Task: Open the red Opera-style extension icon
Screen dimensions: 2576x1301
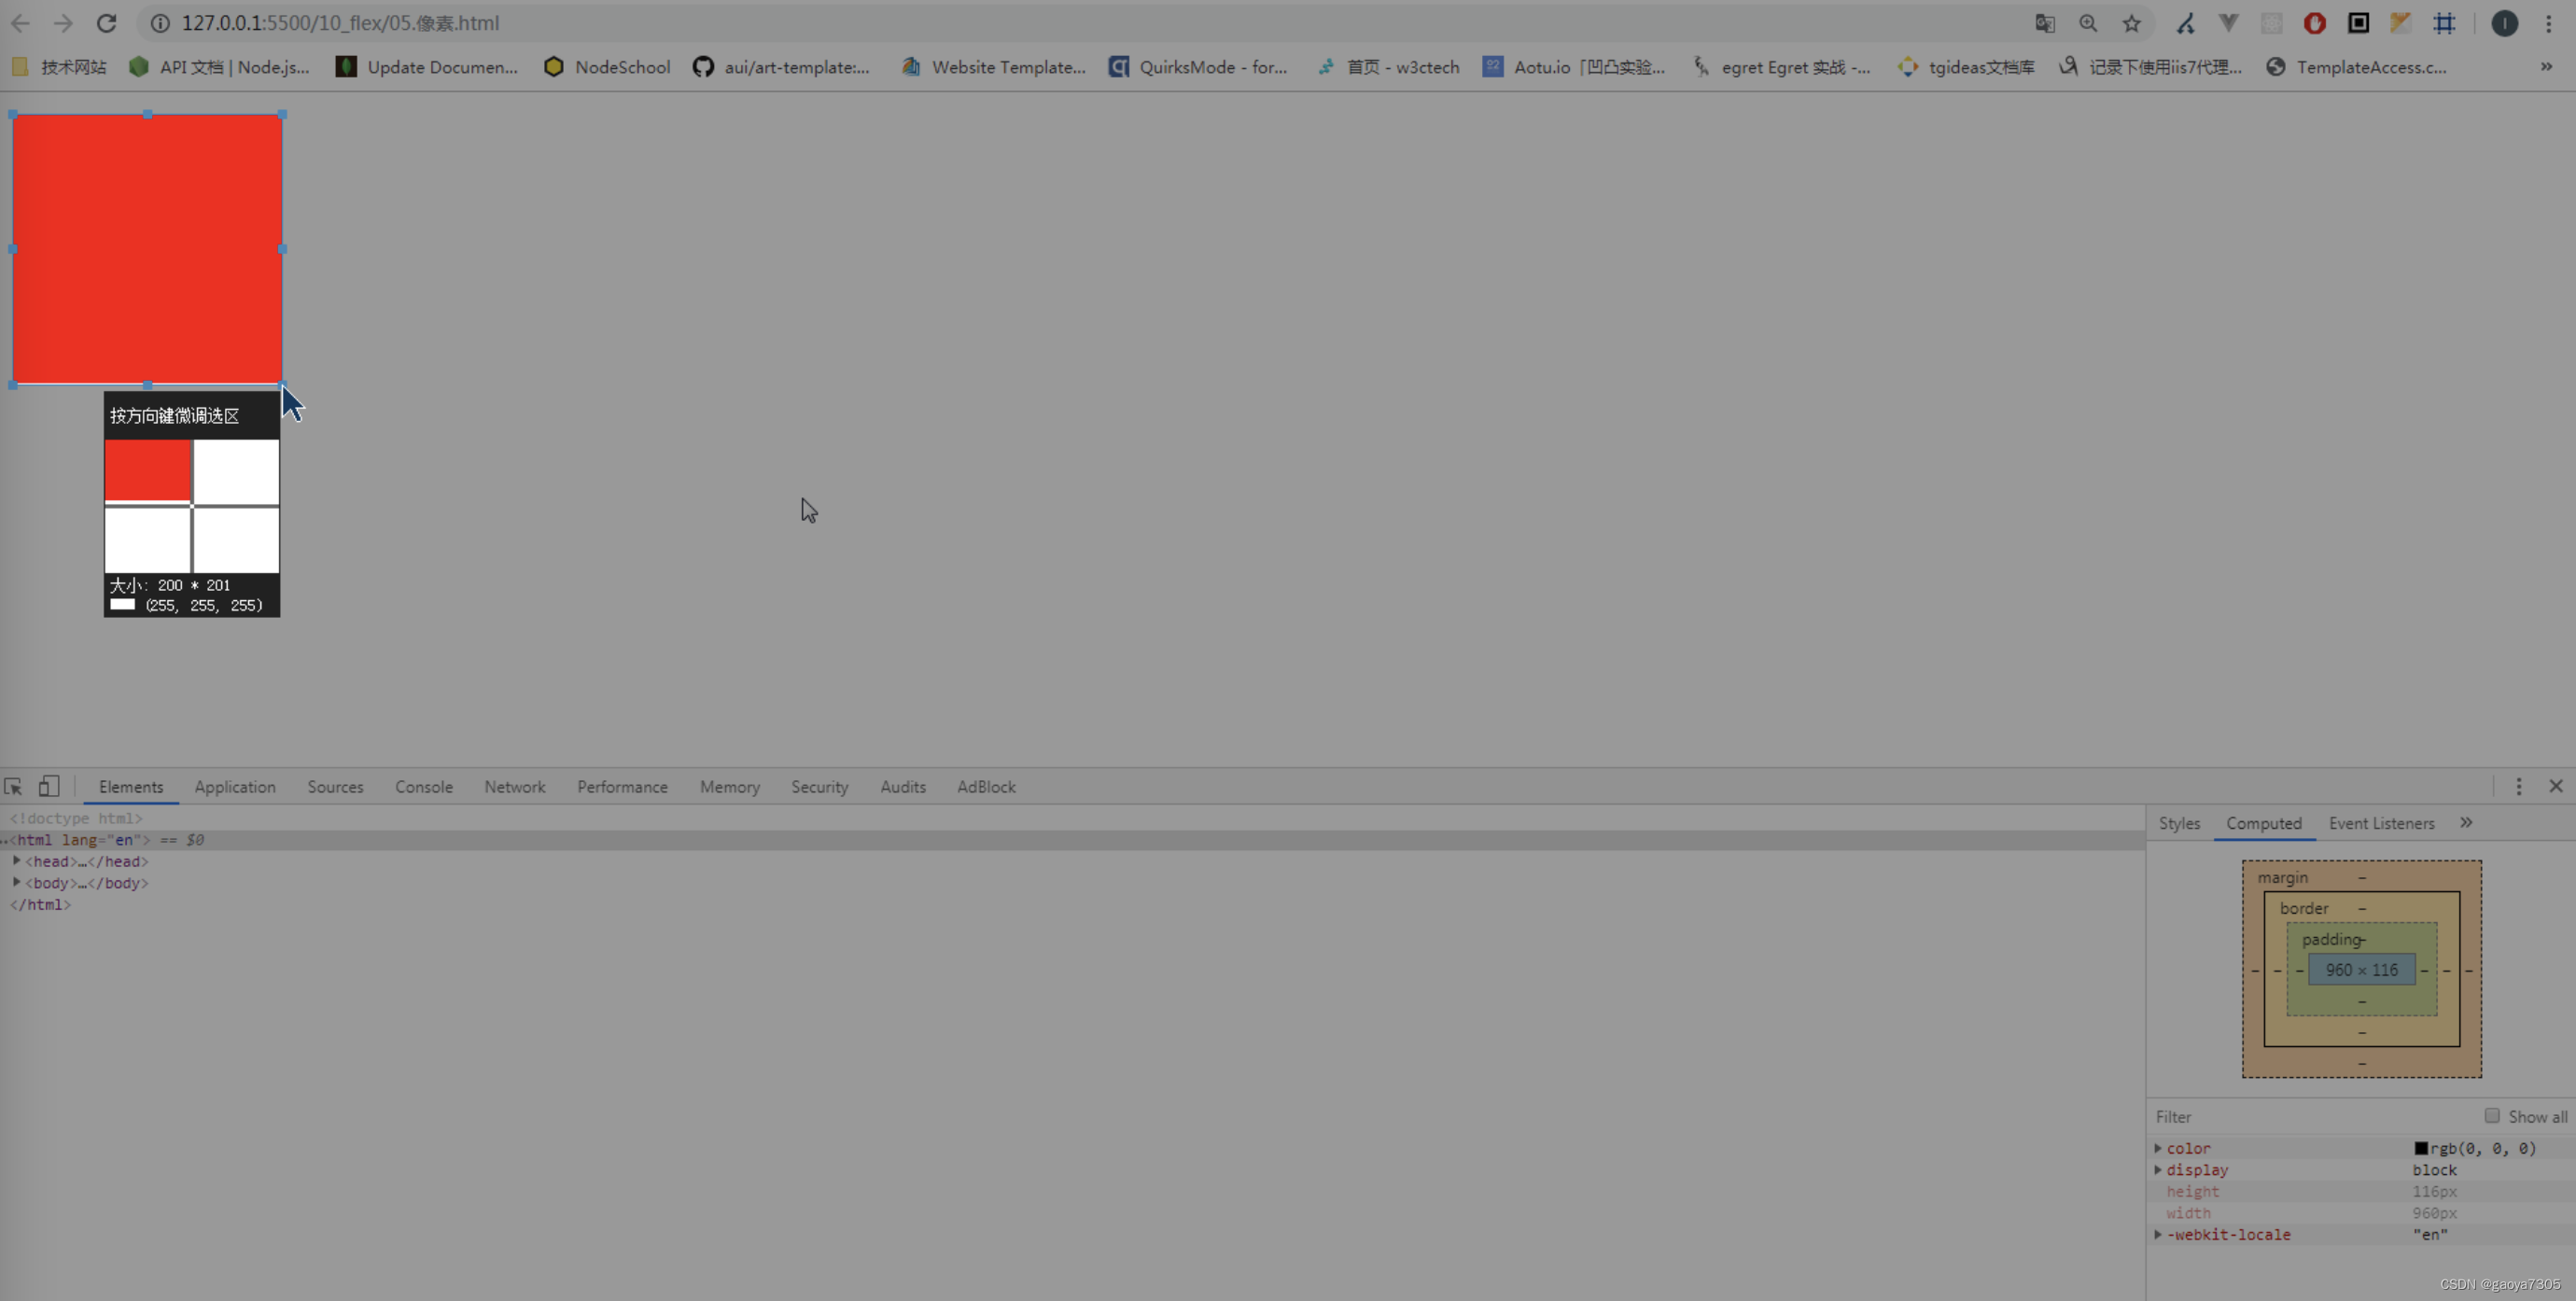Action: tap(2314, 23)
